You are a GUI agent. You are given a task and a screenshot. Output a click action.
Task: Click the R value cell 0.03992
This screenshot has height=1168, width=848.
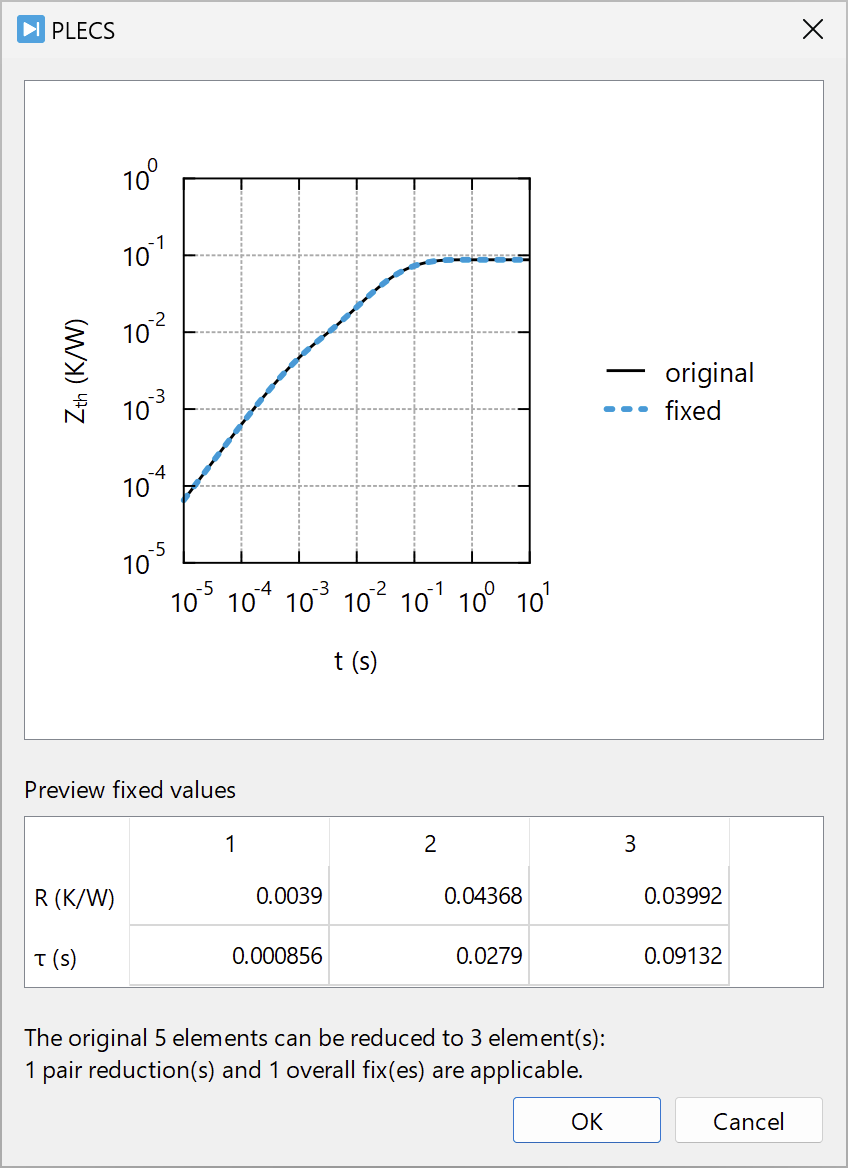click(x=630, y=896)
